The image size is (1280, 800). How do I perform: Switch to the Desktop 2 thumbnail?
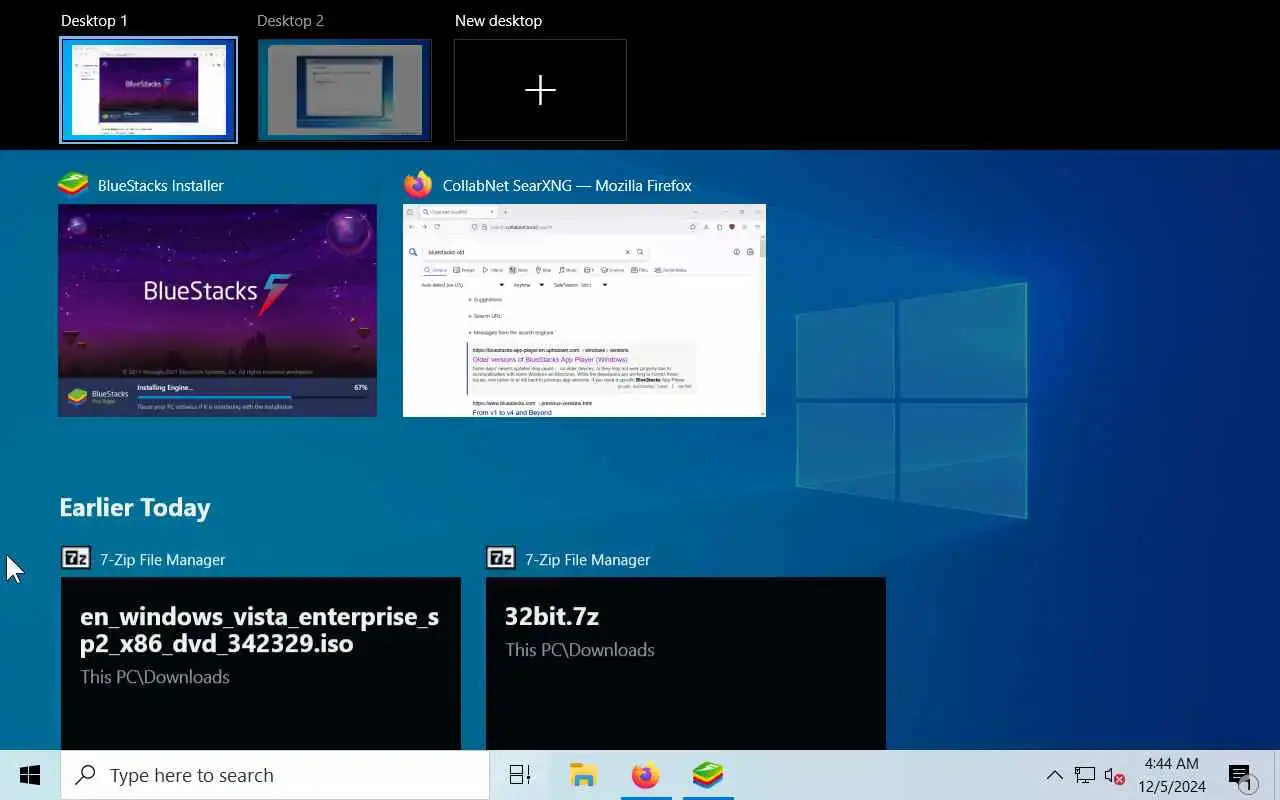344,90
